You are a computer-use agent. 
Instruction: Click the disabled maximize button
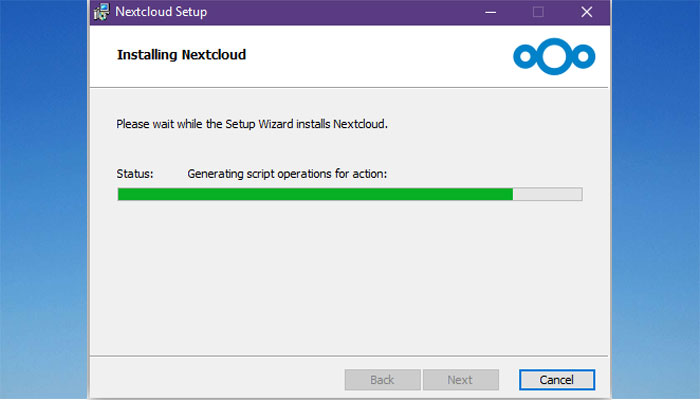click(538, 12)
